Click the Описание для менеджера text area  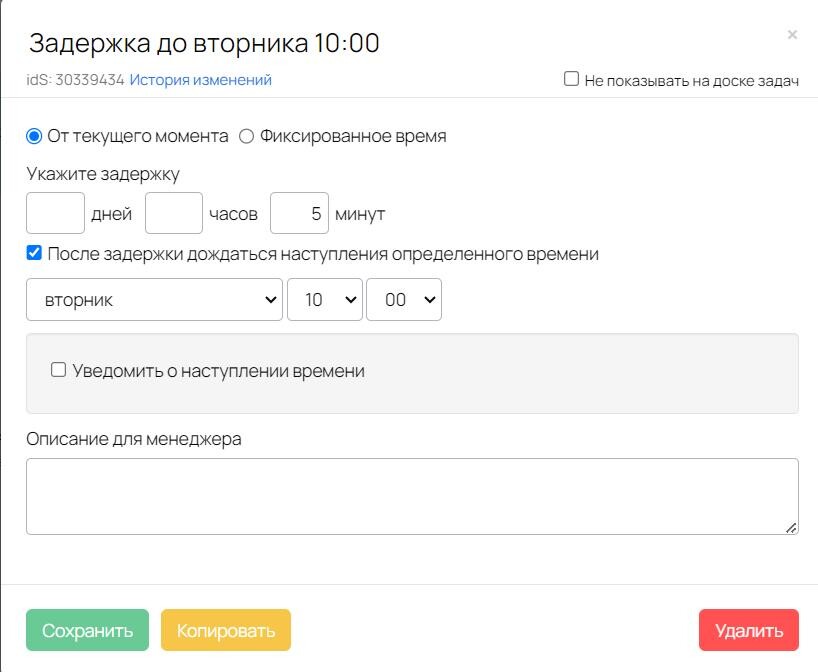click(411, 496)
